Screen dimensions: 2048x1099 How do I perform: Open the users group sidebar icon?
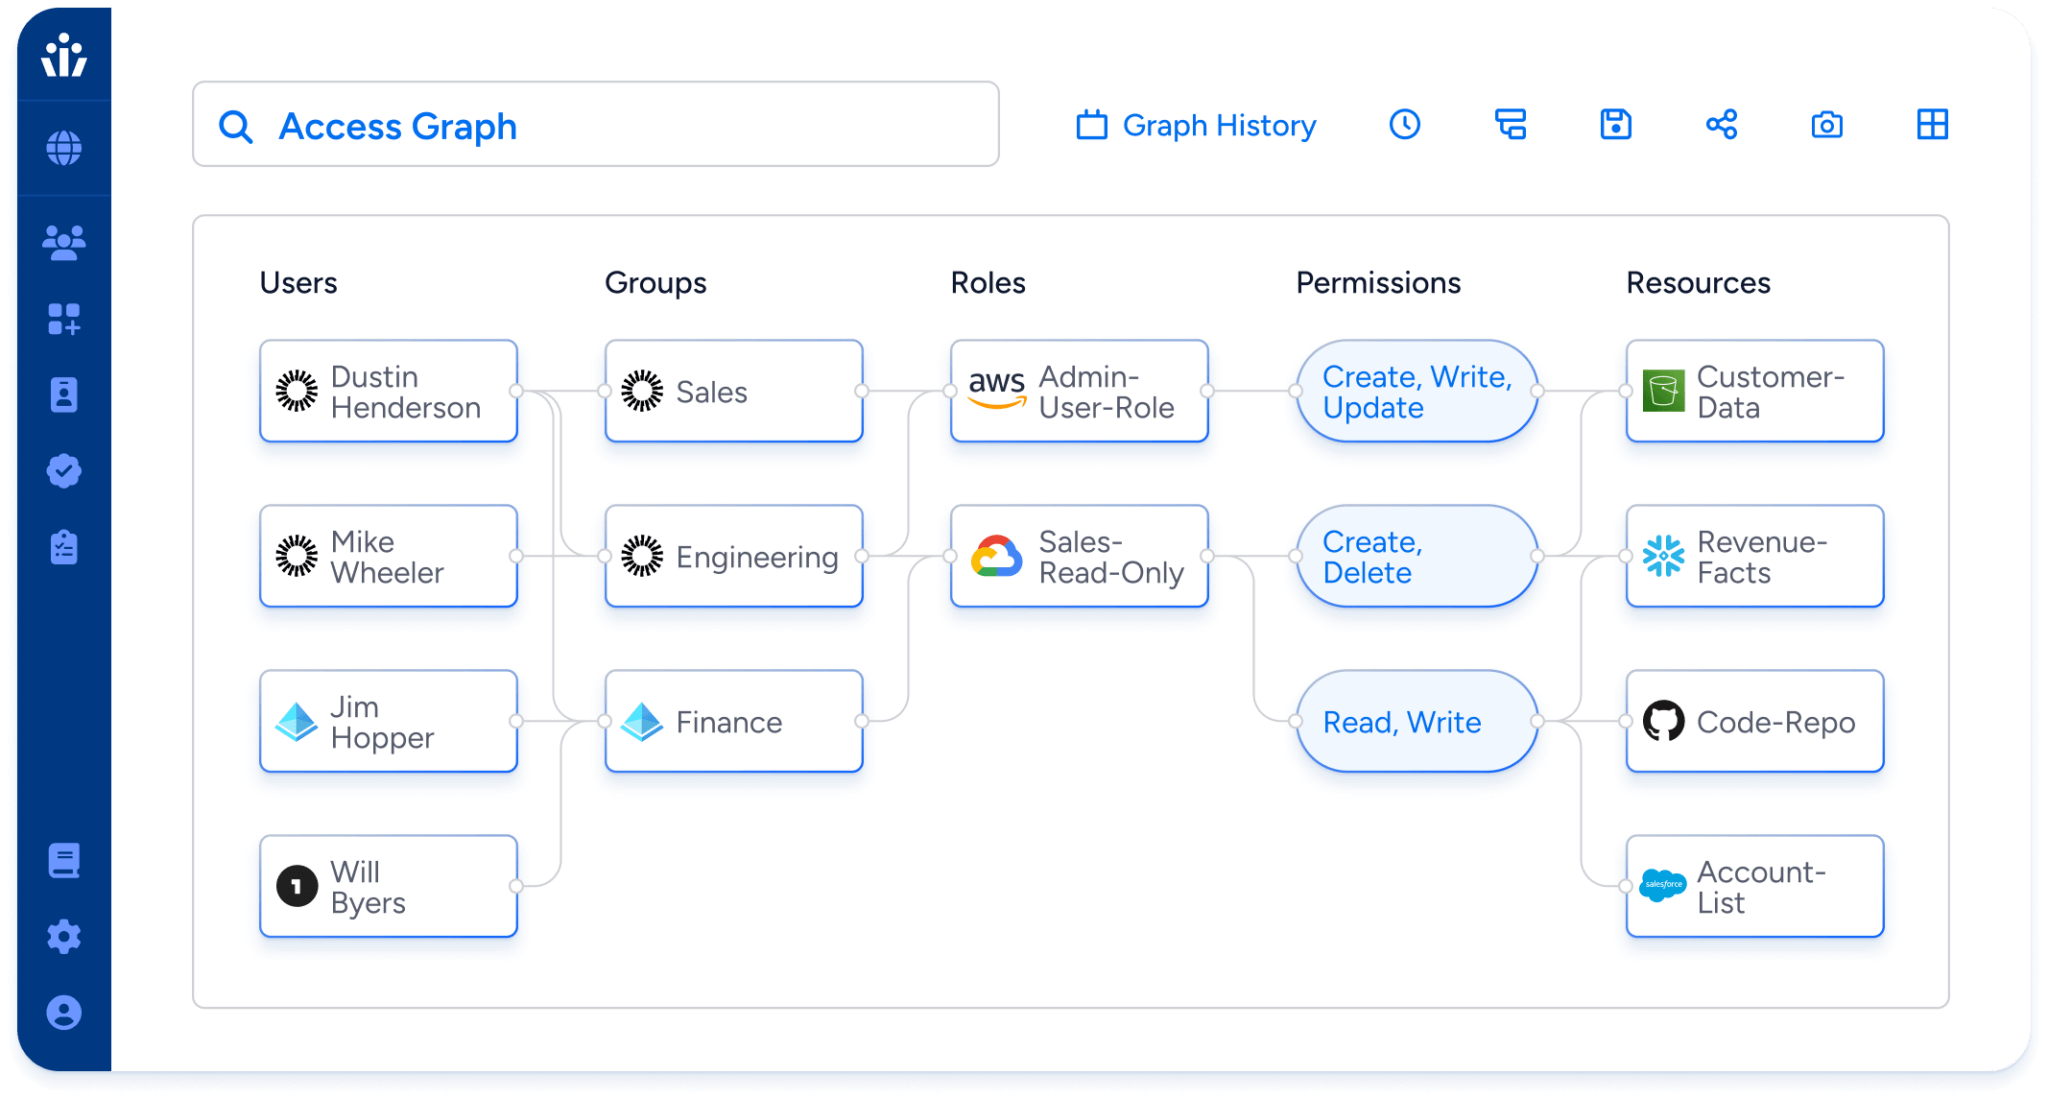64,243
